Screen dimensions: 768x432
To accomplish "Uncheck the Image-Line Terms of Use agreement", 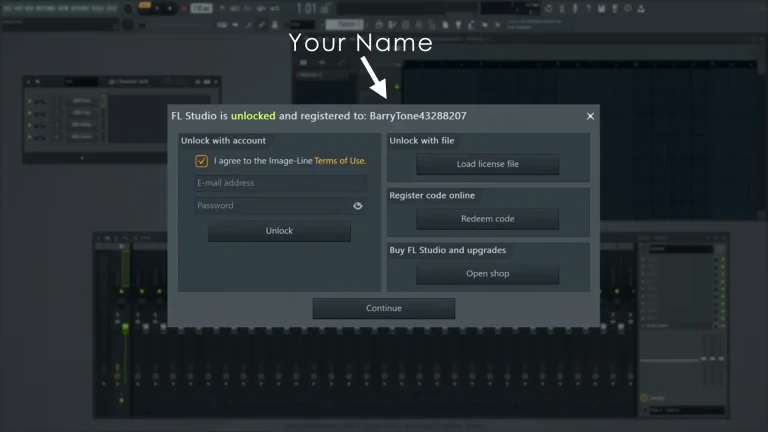I will [x=201, y=161].
